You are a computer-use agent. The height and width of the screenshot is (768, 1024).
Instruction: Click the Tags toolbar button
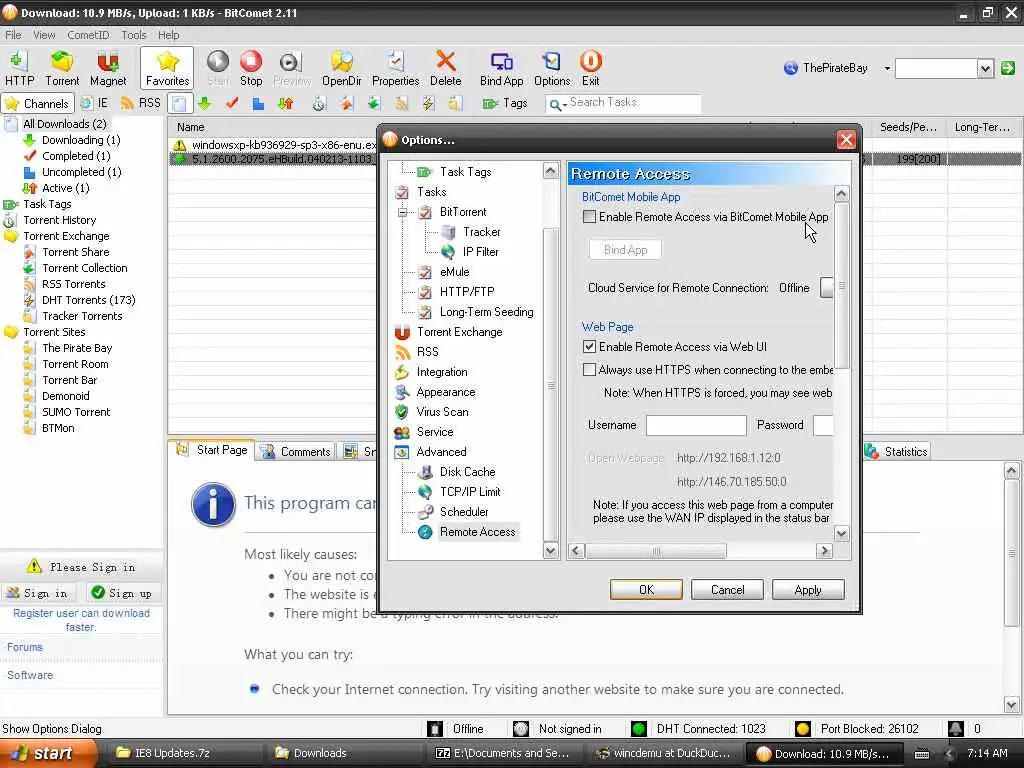(505, 103)
